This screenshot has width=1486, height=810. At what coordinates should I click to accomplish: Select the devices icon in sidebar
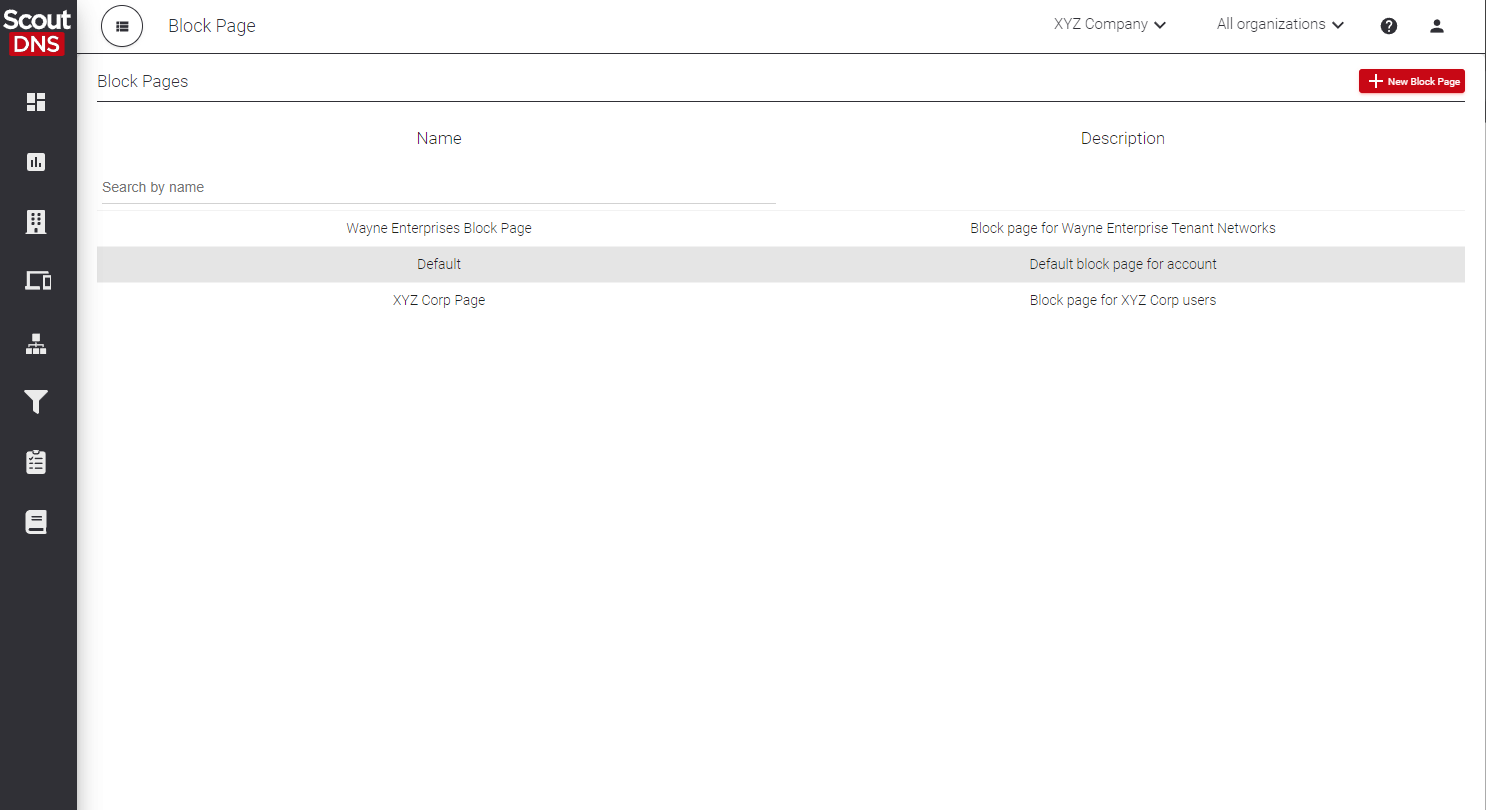[37, 281]
